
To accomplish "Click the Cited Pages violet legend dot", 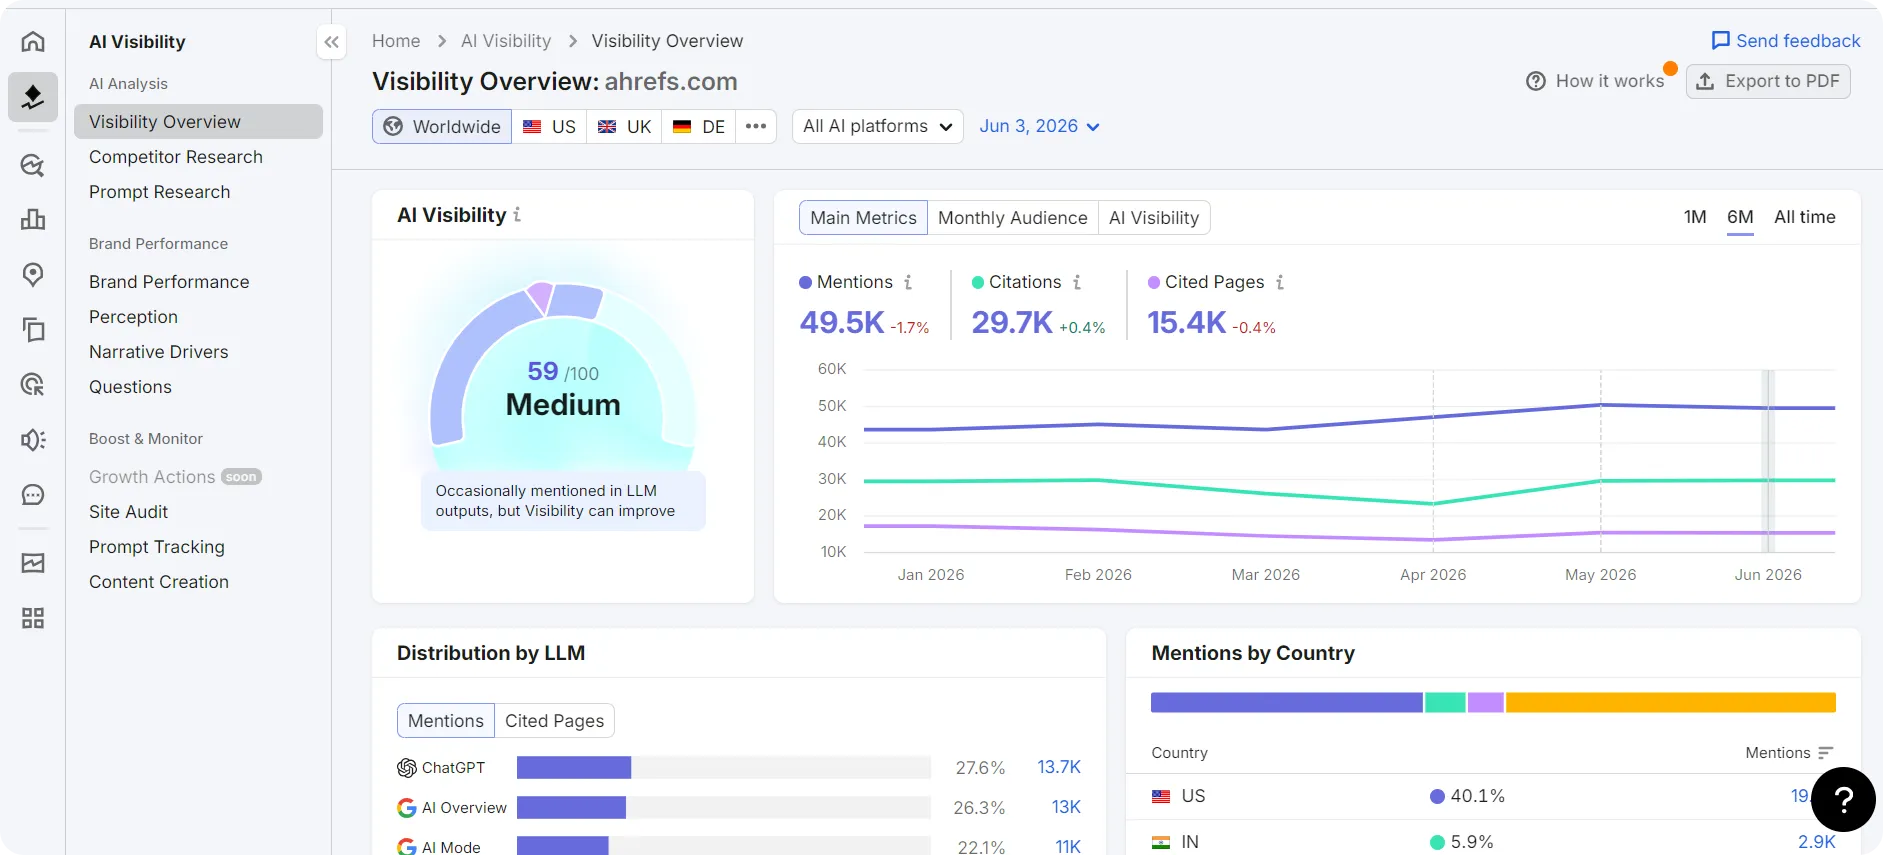I will 1154,283.
